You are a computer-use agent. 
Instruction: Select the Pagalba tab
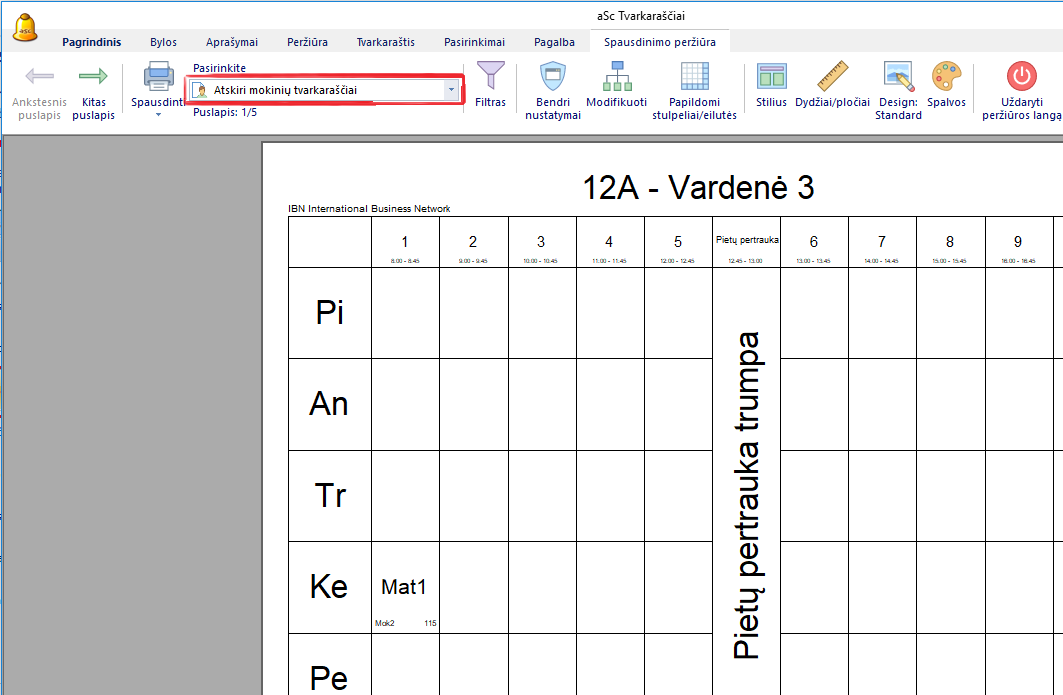(x=554, y=42)
